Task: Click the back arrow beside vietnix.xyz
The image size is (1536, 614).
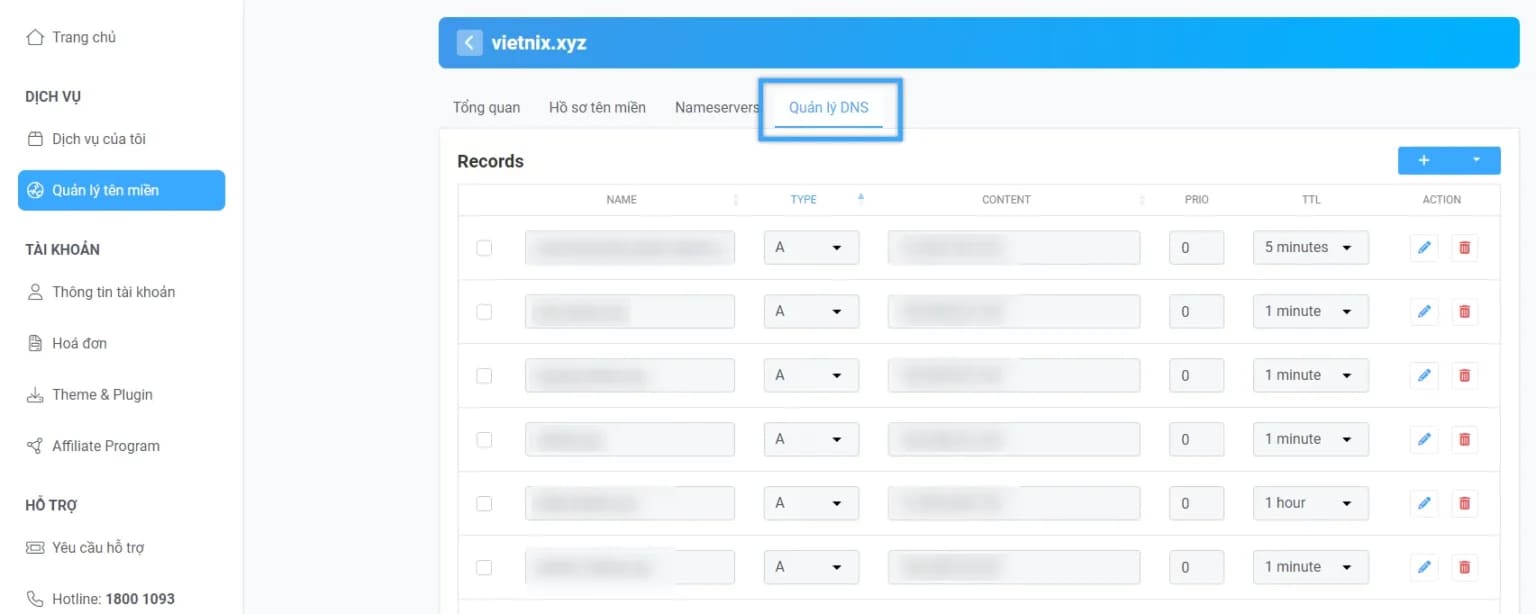Action: 469,42
